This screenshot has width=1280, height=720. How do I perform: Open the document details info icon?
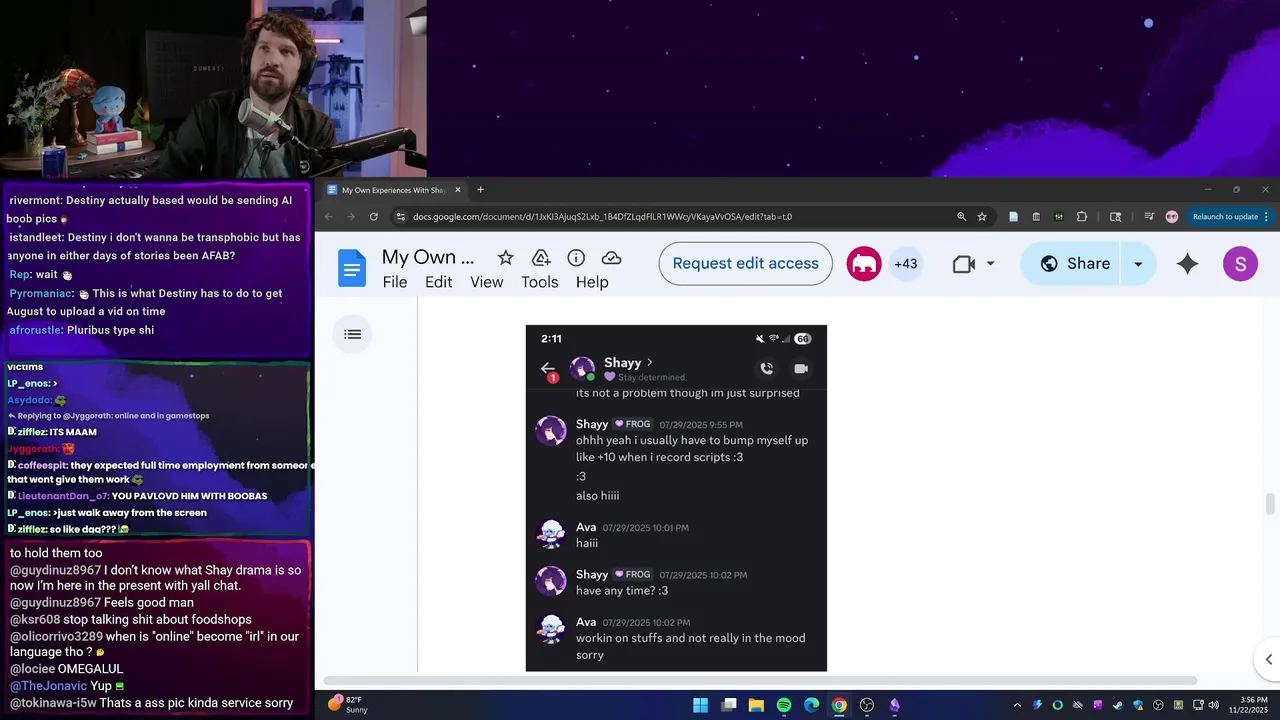click(576, 258)
